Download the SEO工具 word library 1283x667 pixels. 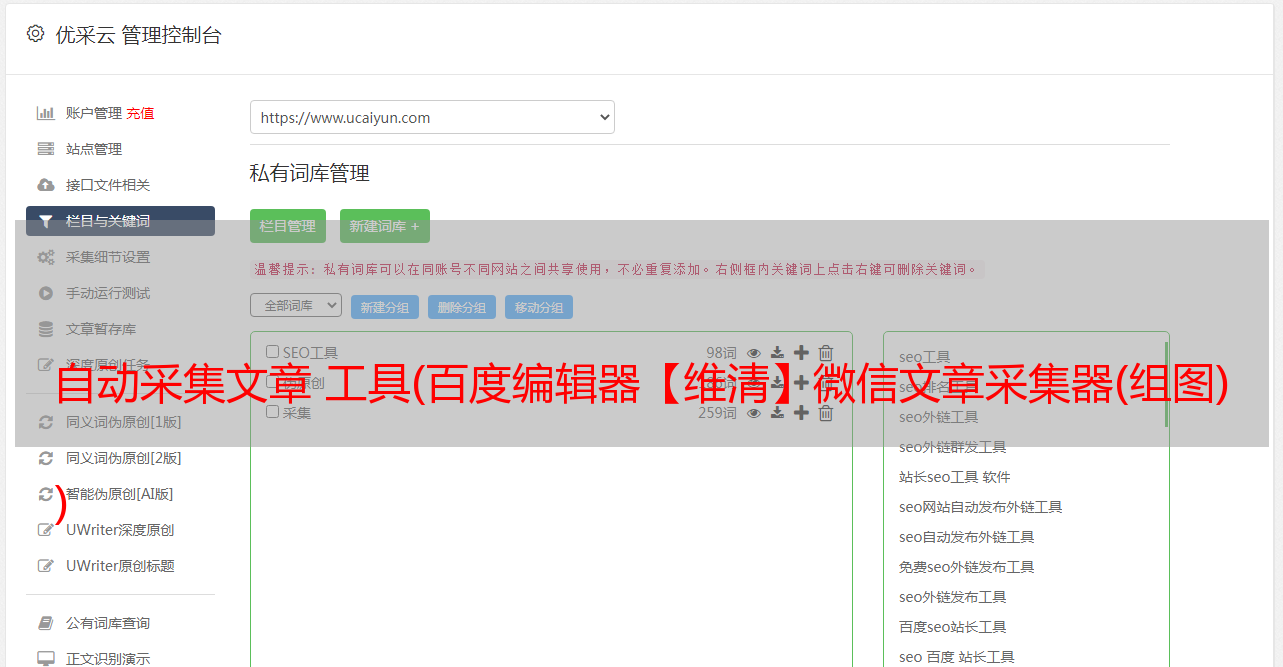pos(777,352)
